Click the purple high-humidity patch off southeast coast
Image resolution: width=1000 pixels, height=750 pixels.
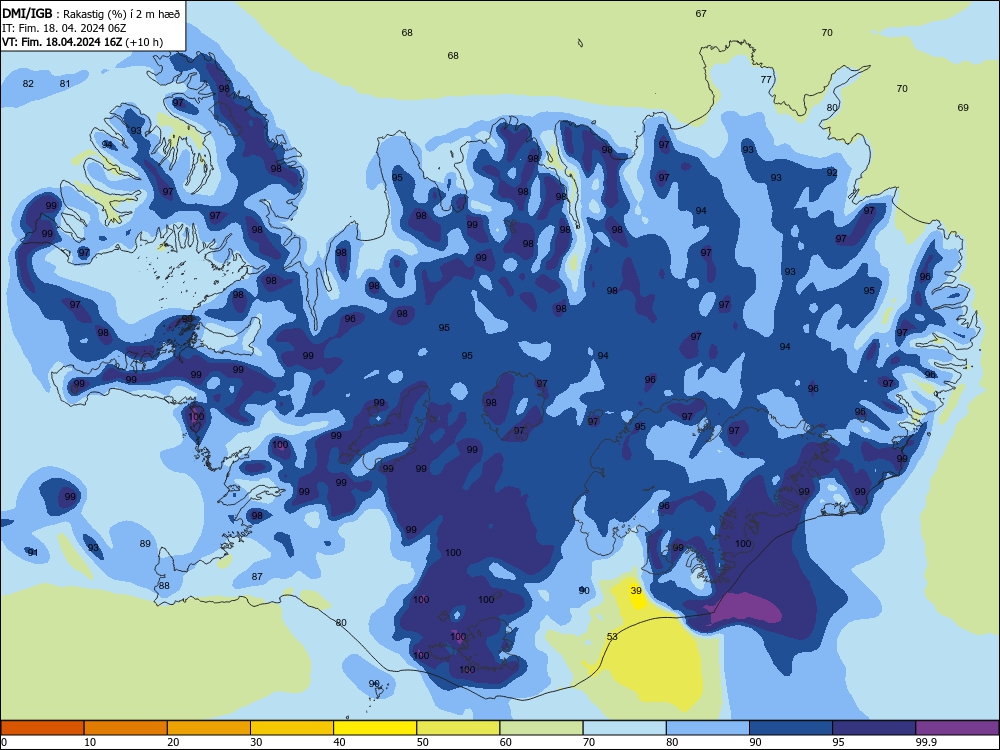pos(747,608)
